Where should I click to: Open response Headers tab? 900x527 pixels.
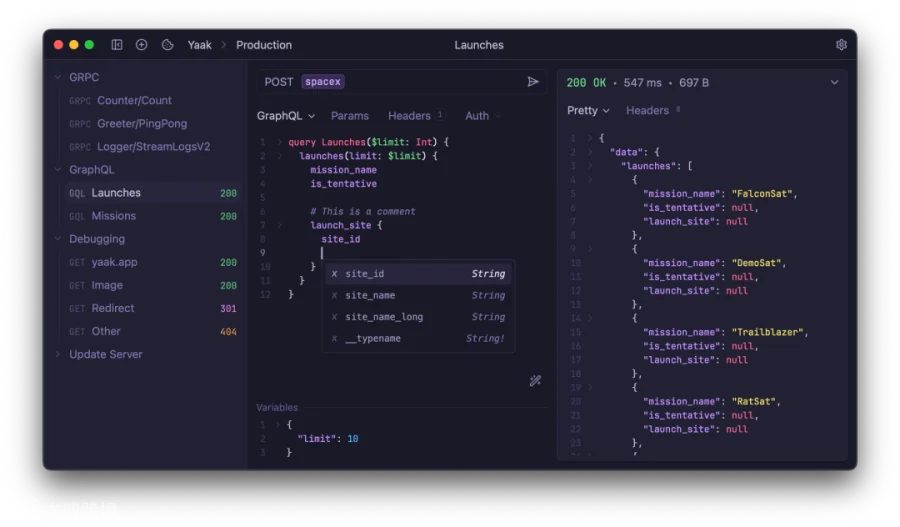pyautogui.click(x=647, y=110)
